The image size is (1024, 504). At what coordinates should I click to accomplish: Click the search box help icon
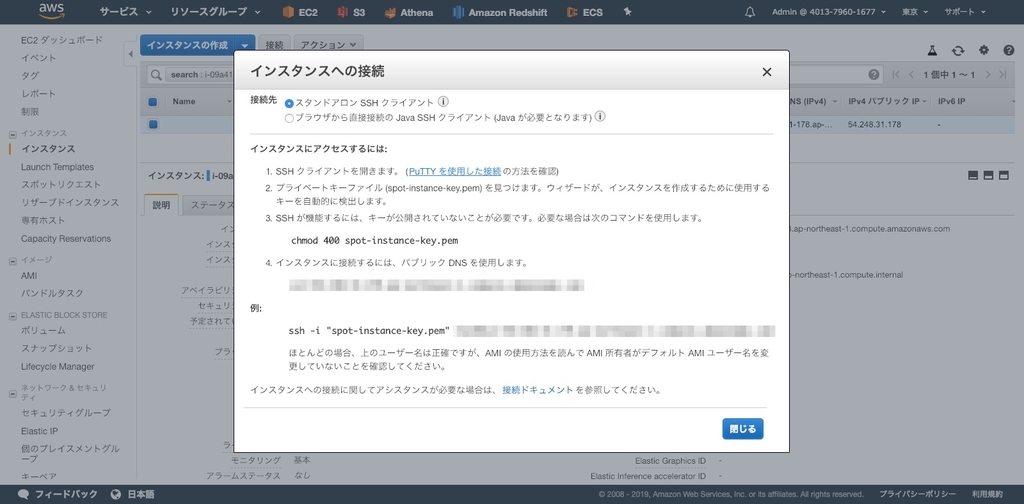874,74
